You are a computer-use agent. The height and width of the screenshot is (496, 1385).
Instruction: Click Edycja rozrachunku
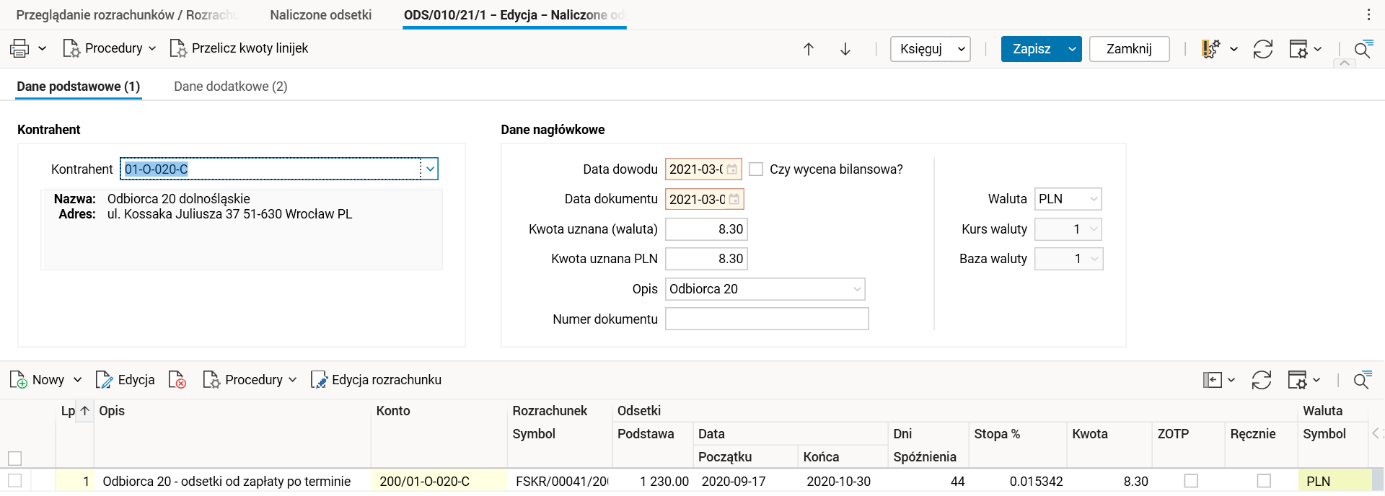click(376, 380)
